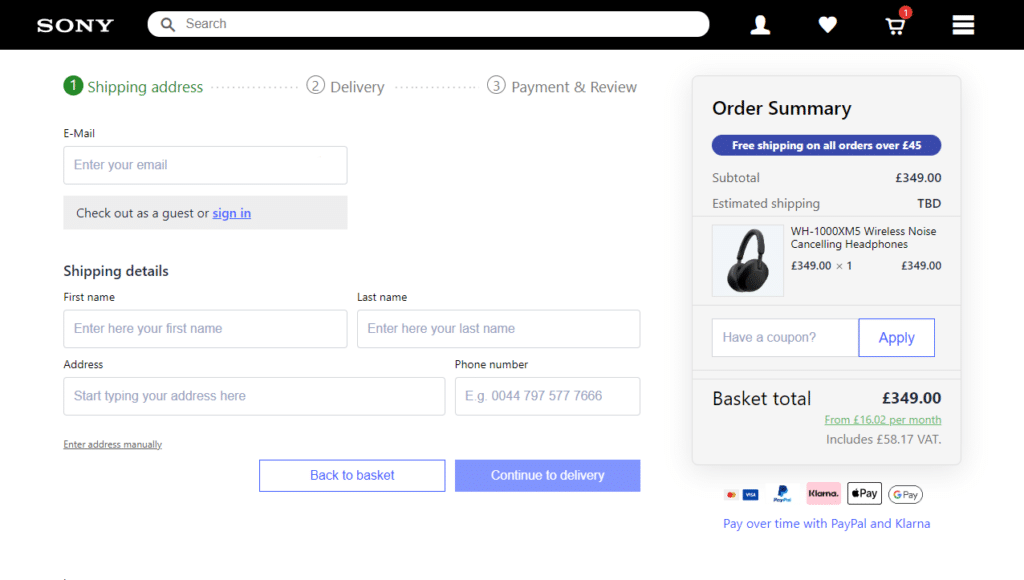Click the search magnifier icon
Screen dimensions: 1024x580
coord(168,24)
